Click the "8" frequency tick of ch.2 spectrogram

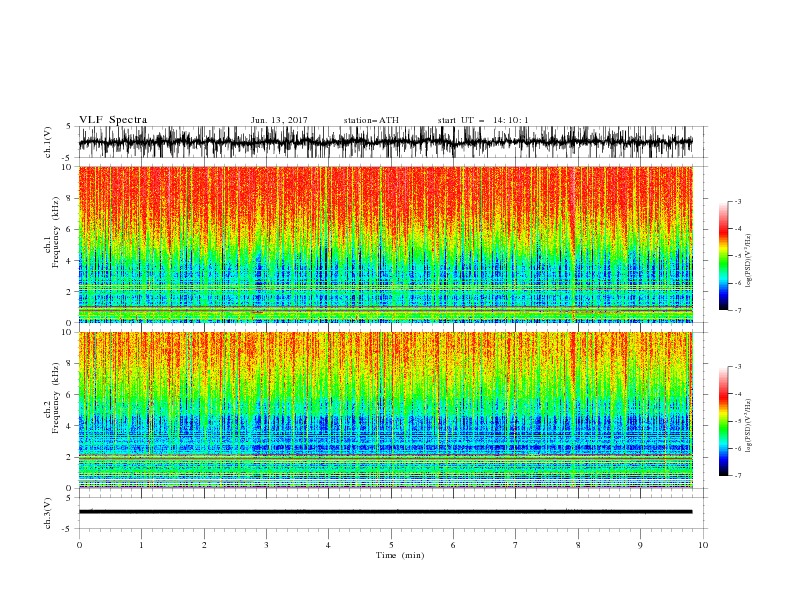click(x=69, y=364)
